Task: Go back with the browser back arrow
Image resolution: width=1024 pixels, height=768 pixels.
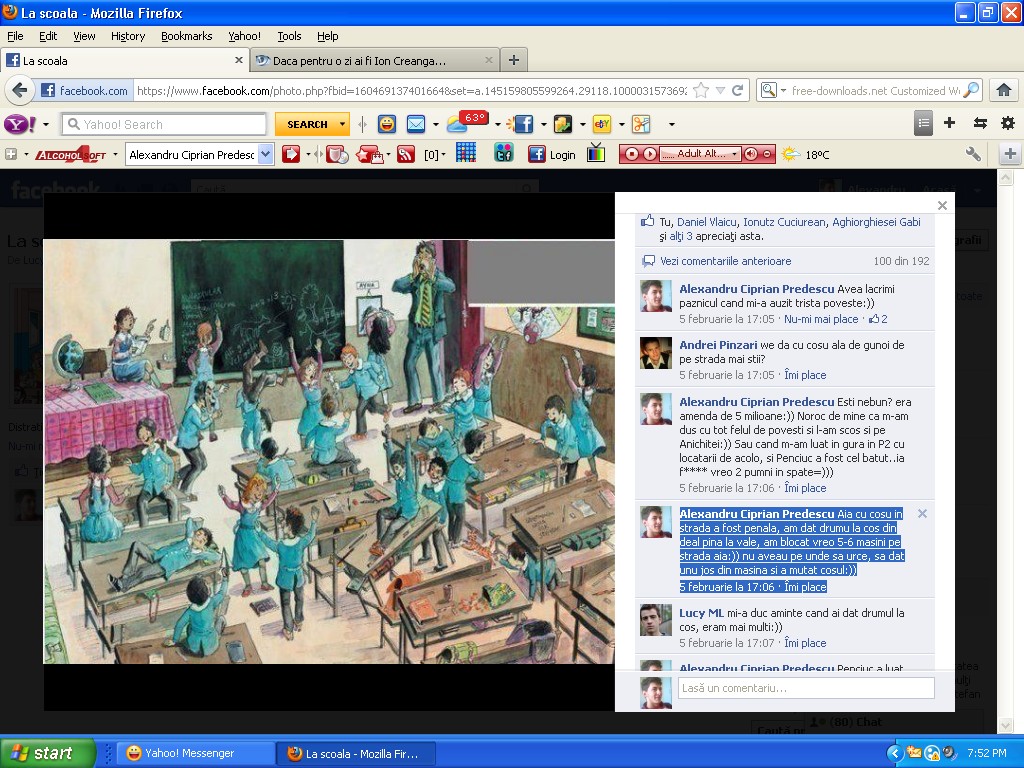Action: click(20, 90)
